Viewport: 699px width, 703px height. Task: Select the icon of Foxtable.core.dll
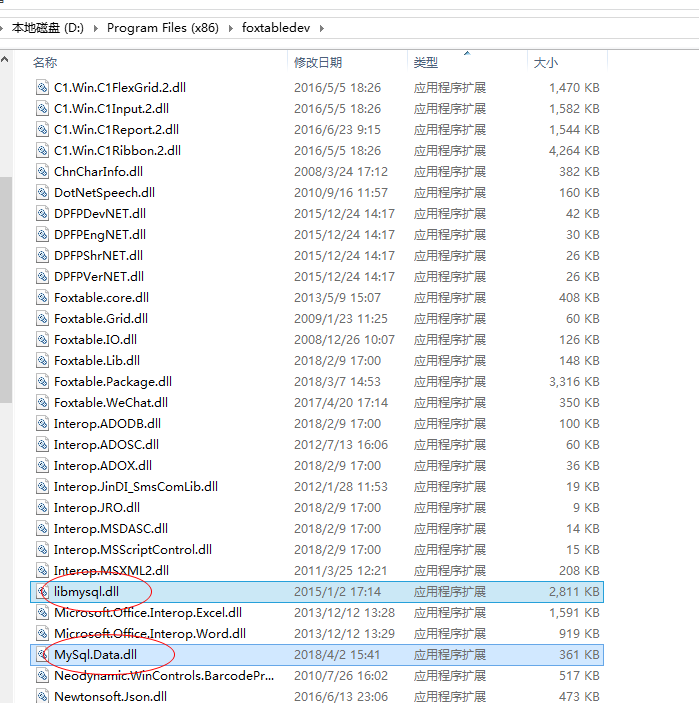[x=42, y=297]
